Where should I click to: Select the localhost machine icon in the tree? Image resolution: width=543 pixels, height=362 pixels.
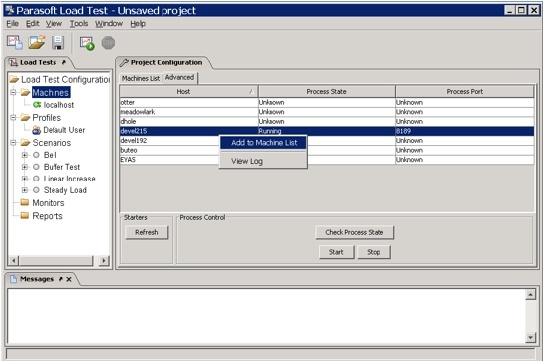click(37, 105)
